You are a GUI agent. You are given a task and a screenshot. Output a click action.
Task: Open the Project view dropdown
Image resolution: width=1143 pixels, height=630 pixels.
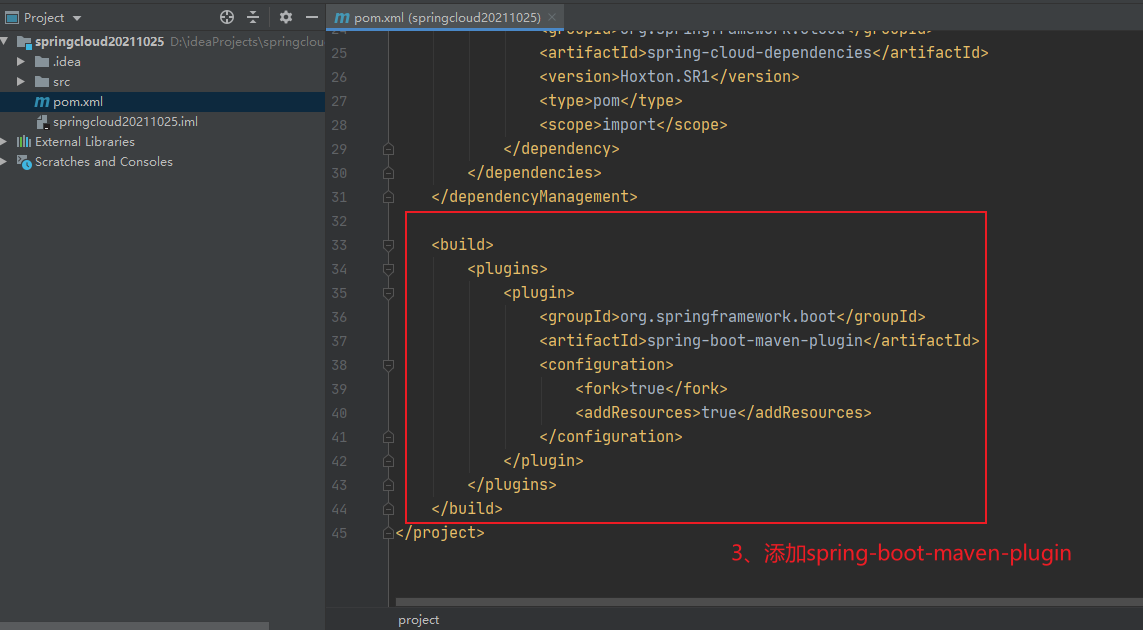[77, 18]
